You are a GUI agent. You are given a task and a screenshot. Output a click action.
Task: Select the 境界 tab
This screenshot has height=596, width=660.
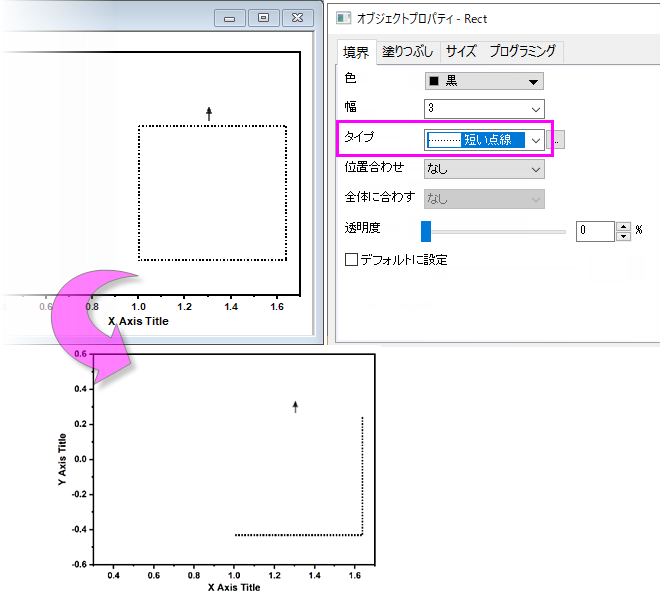(x=356, y=52)
